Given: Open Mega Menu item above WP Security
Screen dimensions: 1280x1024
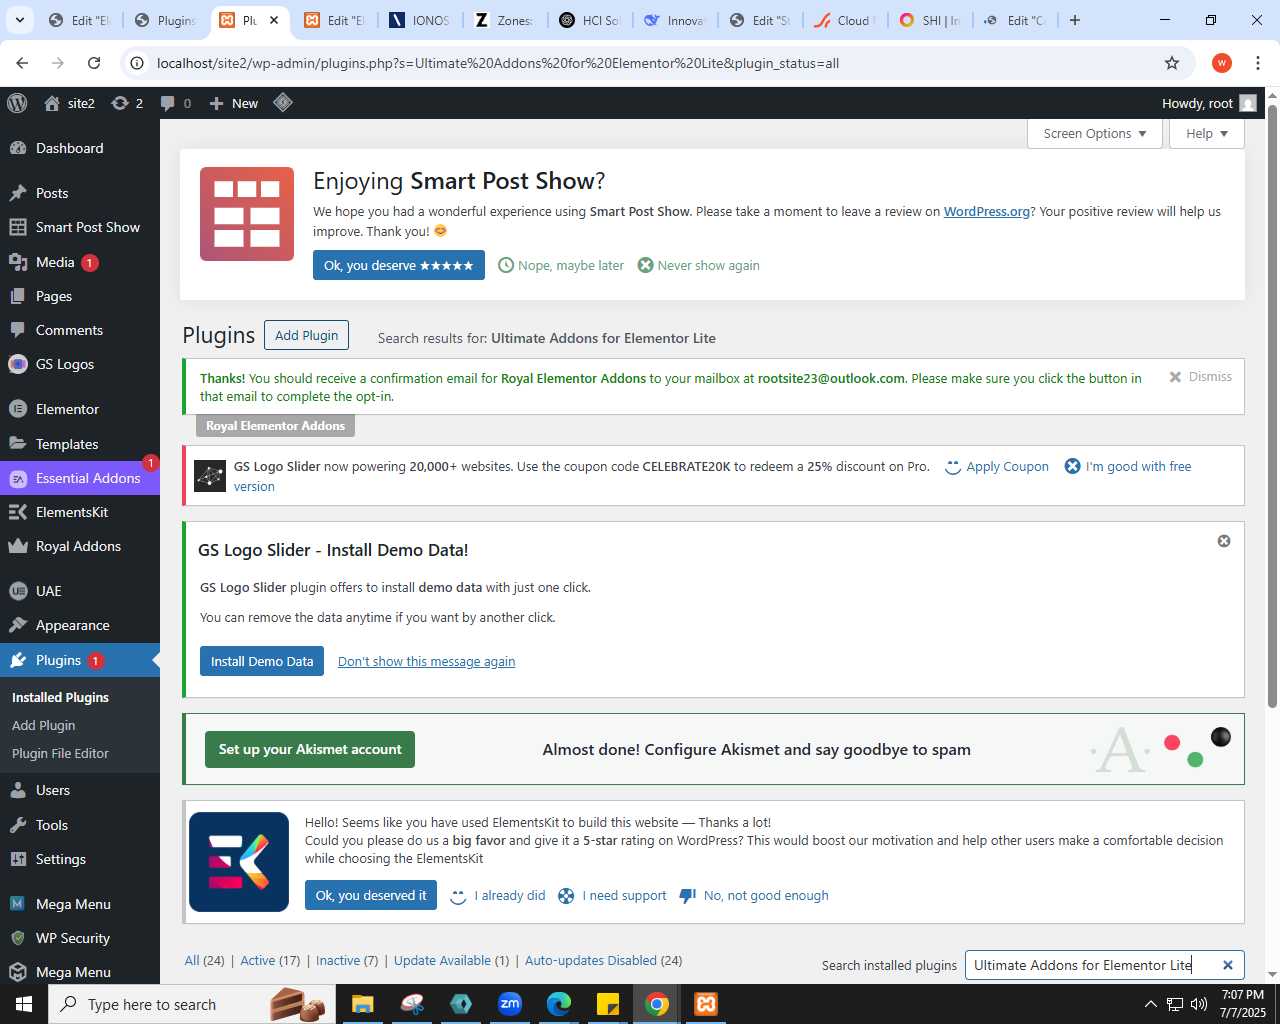Looking at the screenshot, I should [x=80, y=904].
